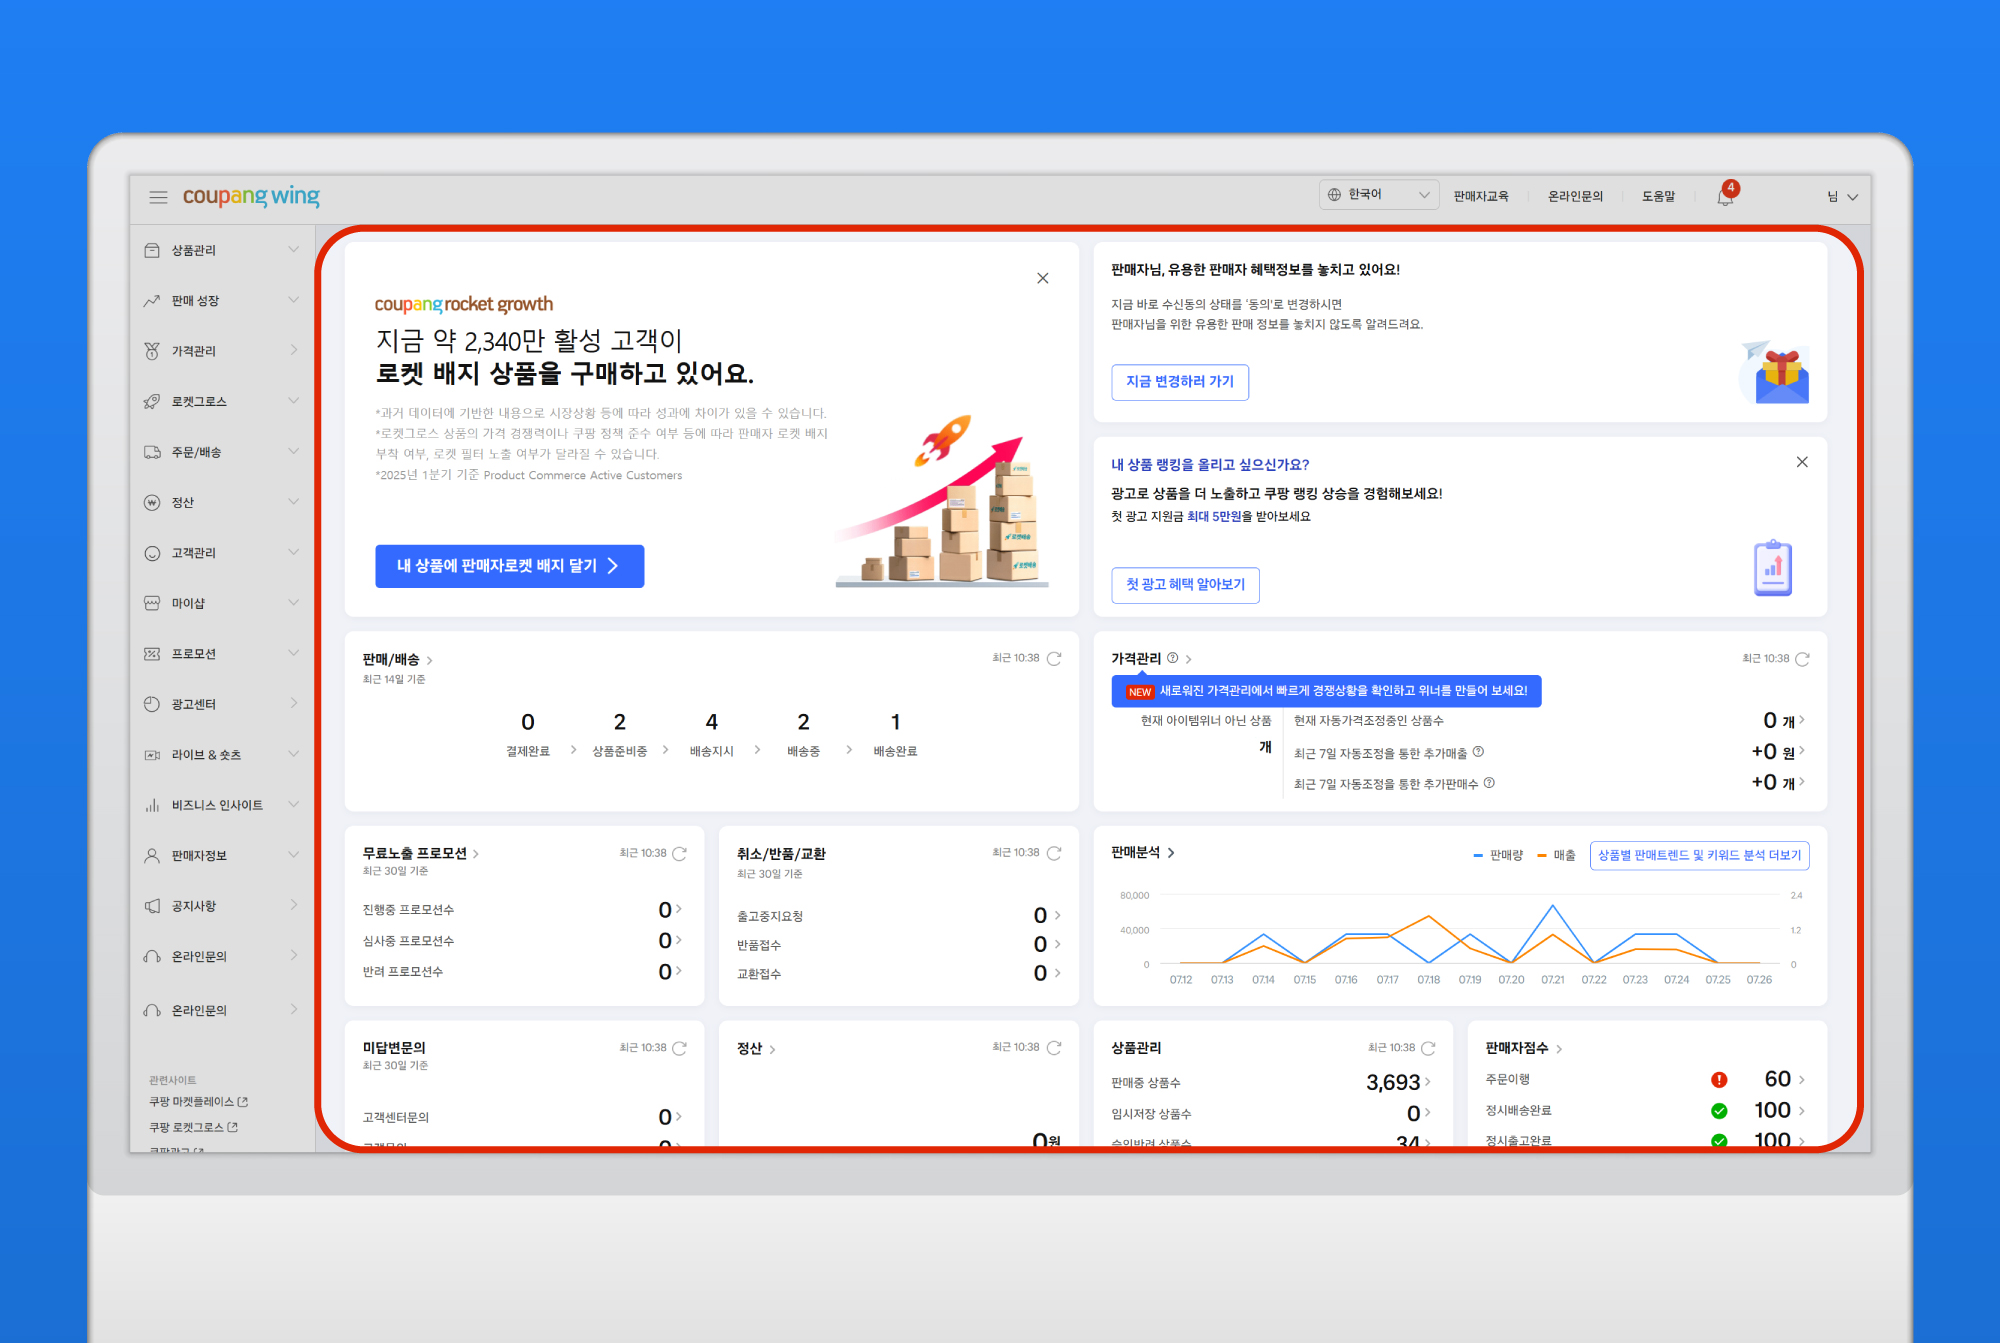This screenshot has height=1343, width=2000.
Task: Click the 프로모션 coupon icon in the sidebar
Action: (152, 654)
